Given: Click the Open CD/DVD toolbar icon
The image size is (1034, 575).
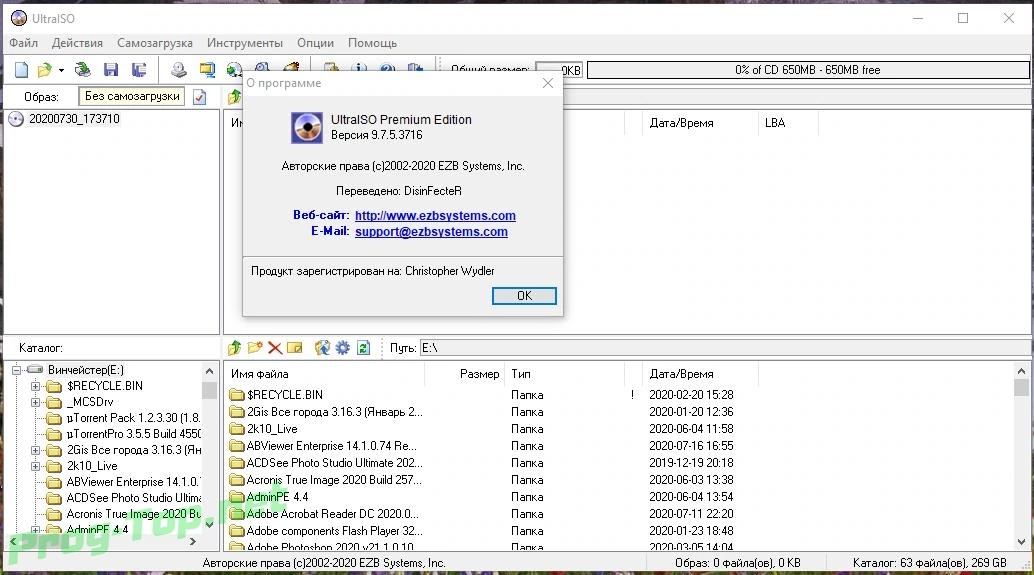Looking at the screenshot, I should coord(82,70).
